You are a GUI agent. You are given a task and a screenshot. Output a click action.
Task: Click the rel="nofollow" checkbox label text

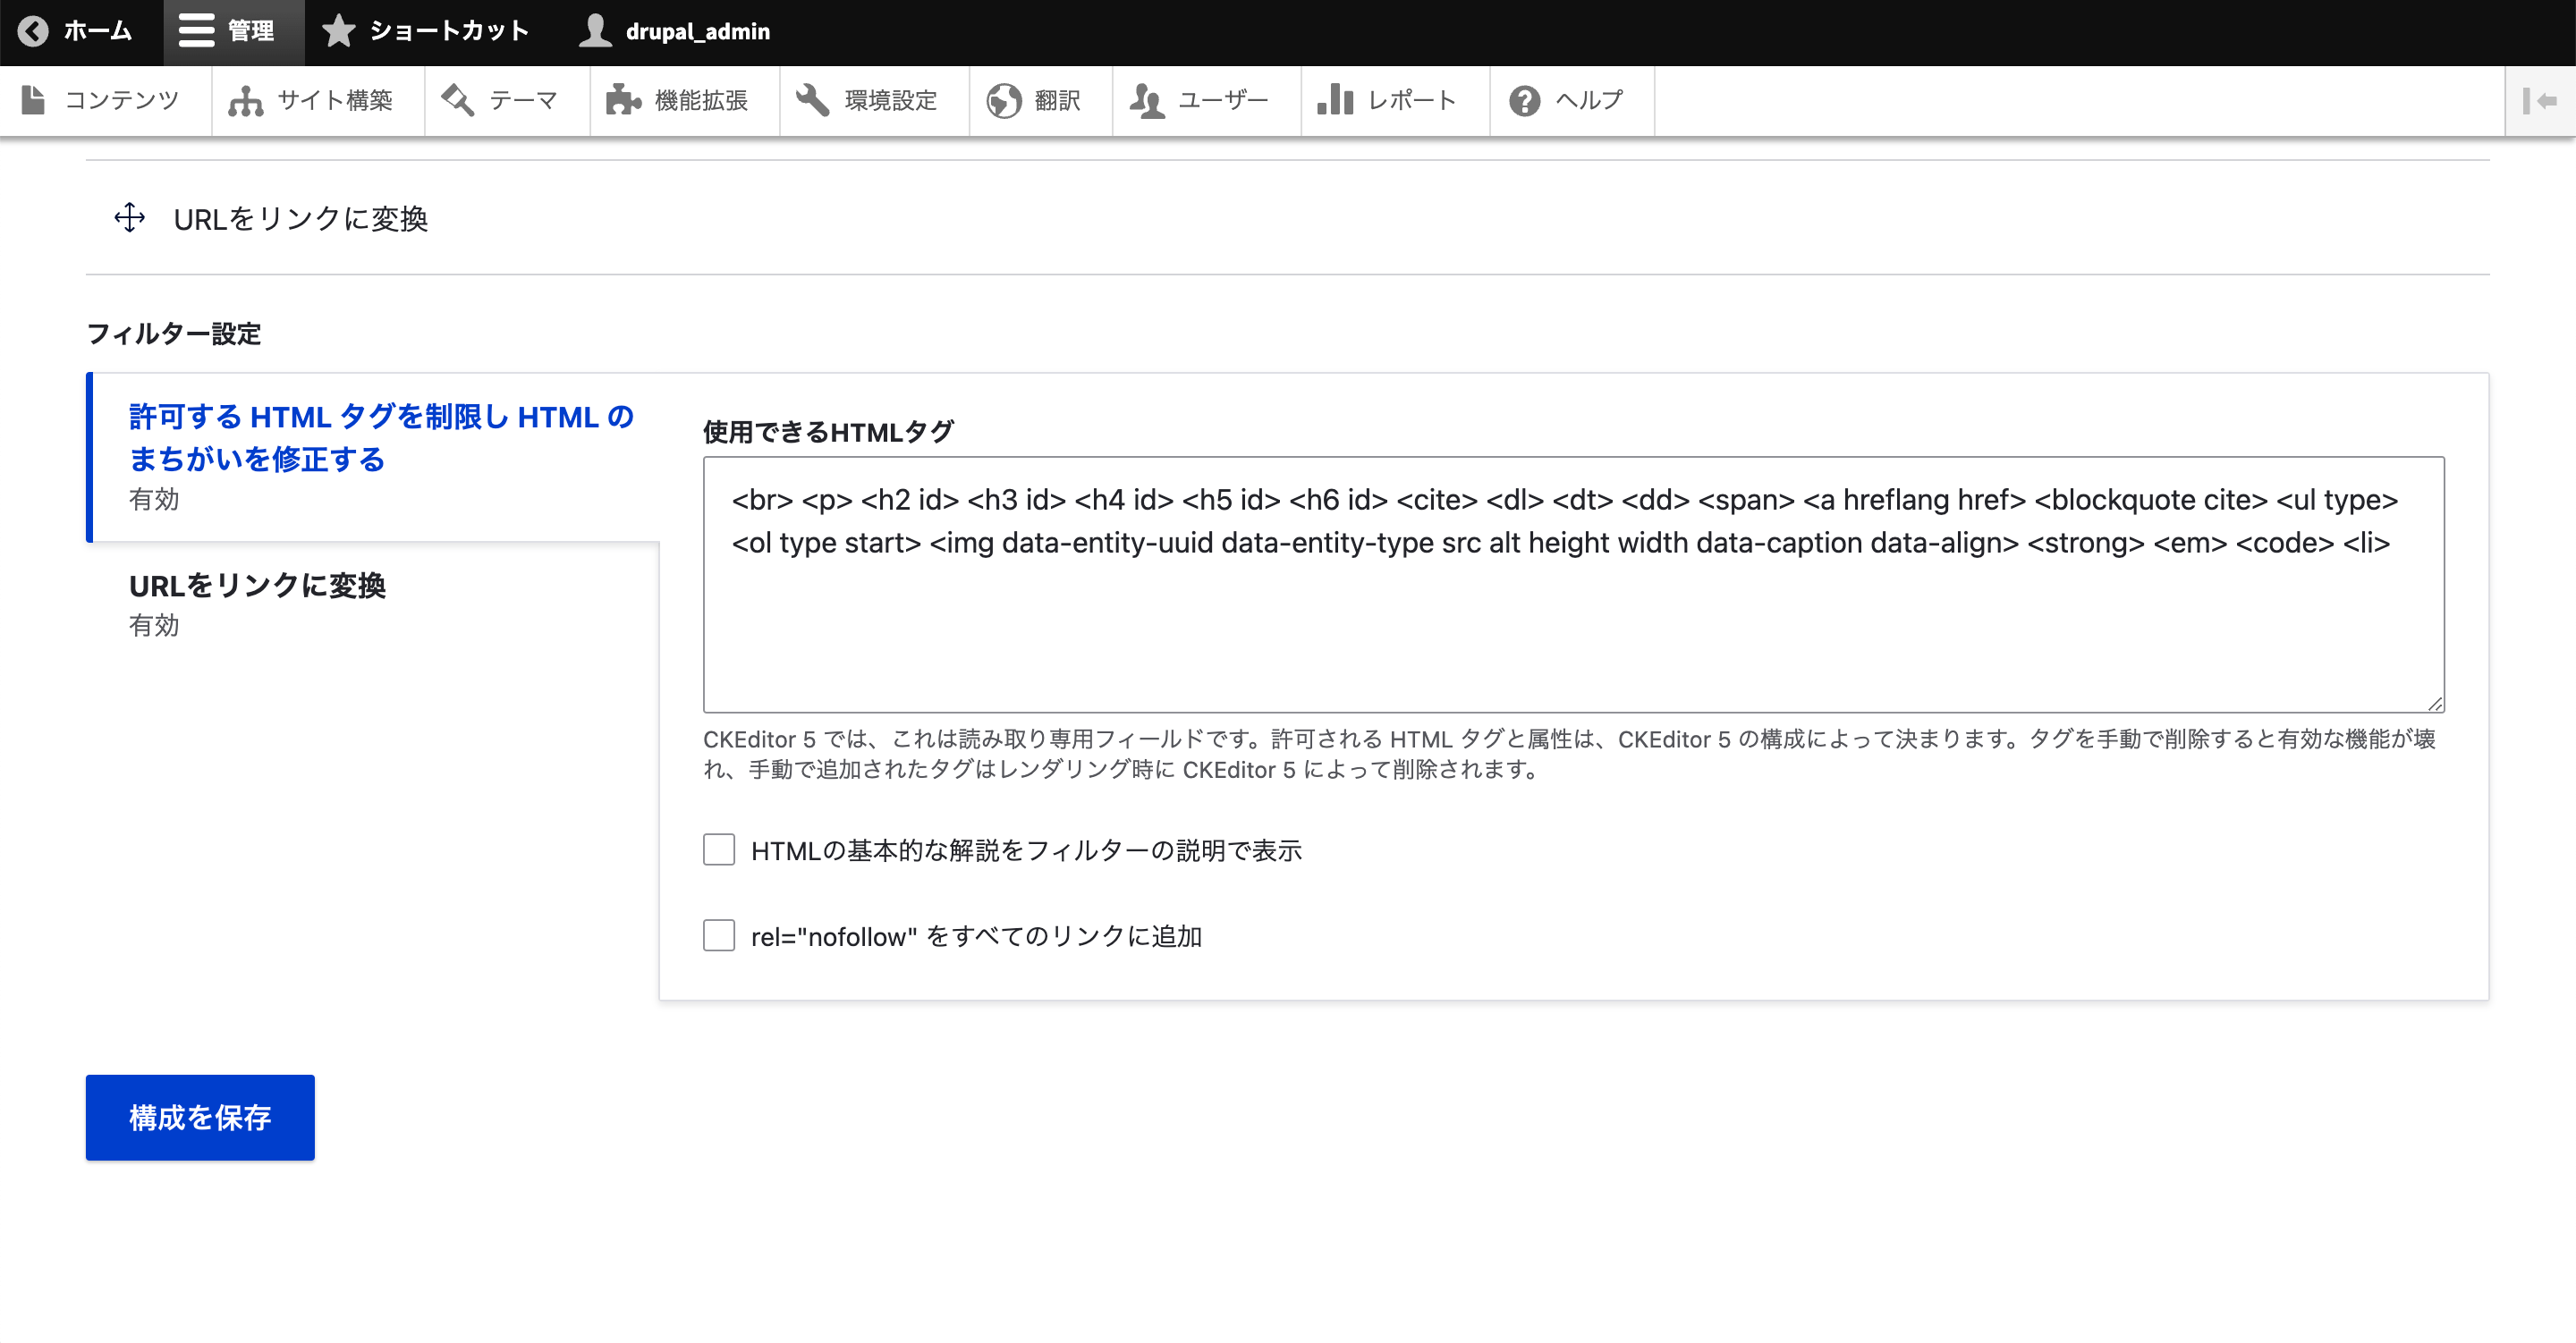[x=976, y=937]
